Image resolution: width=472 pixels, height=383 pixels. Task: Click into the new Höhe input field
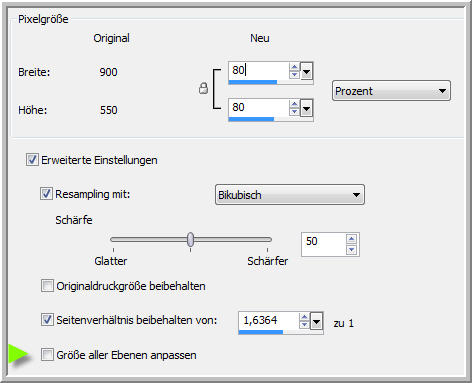259,108
